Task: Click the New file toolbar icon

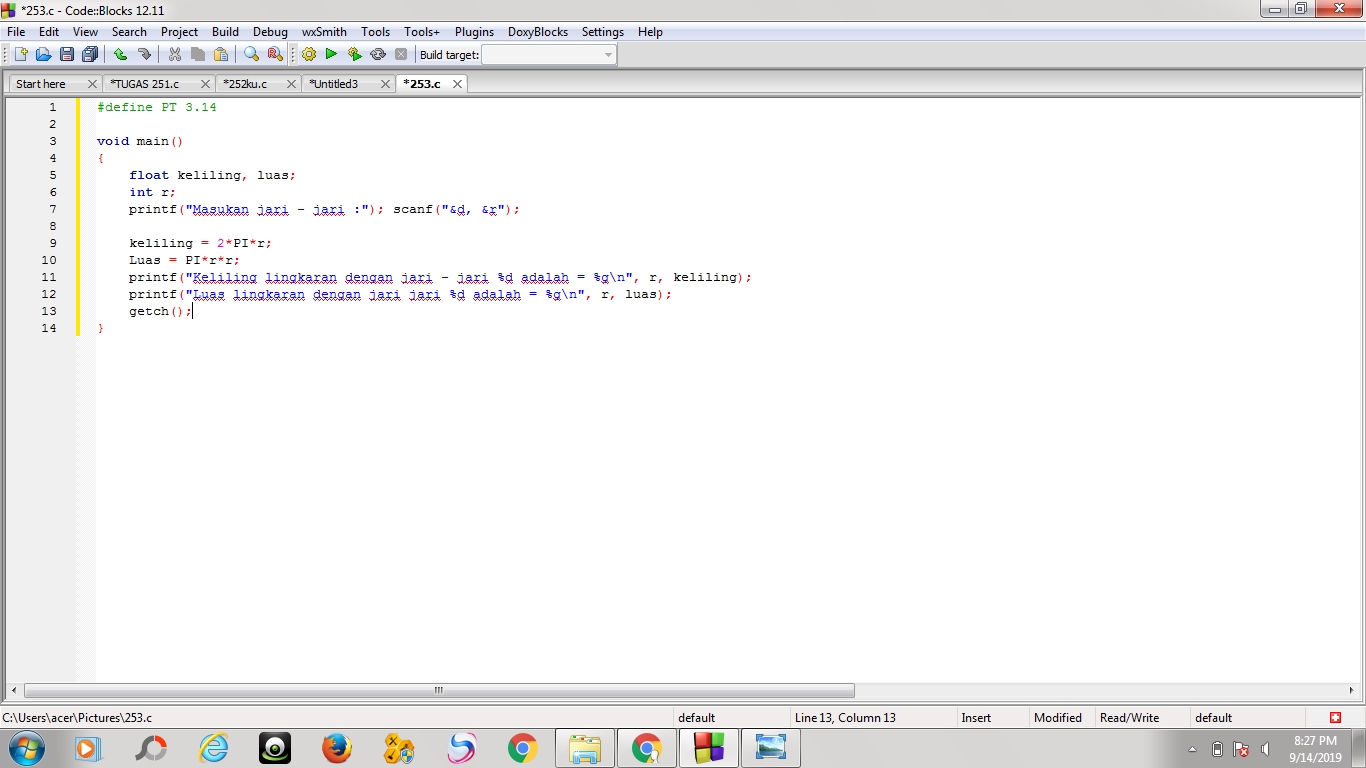Action: [20, 54]
